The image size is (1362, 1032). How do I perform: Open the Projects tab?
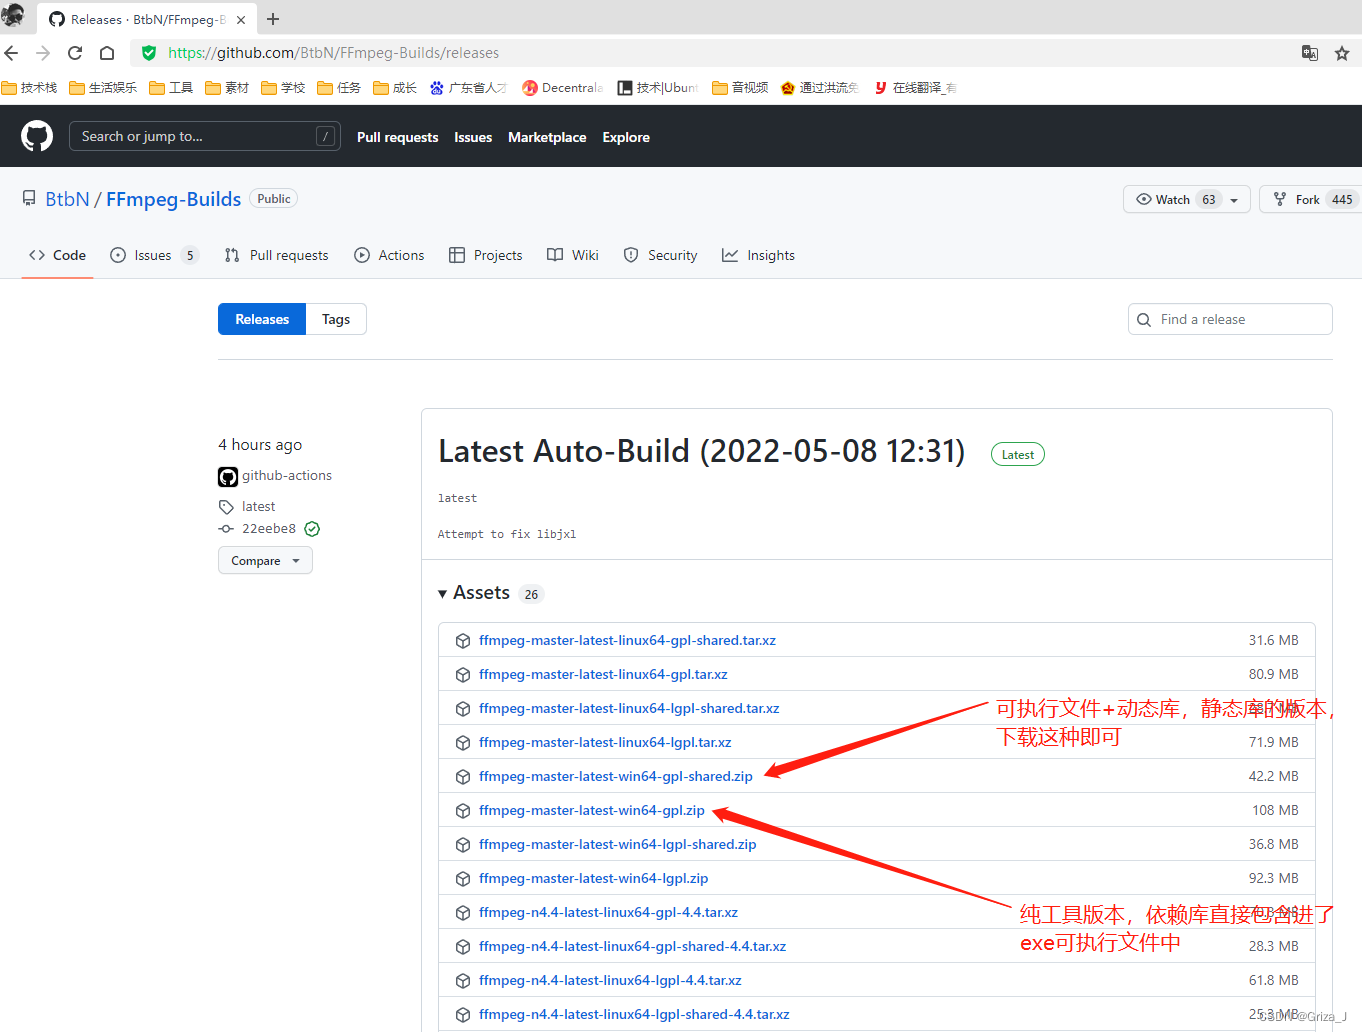[x=486, y=255]
